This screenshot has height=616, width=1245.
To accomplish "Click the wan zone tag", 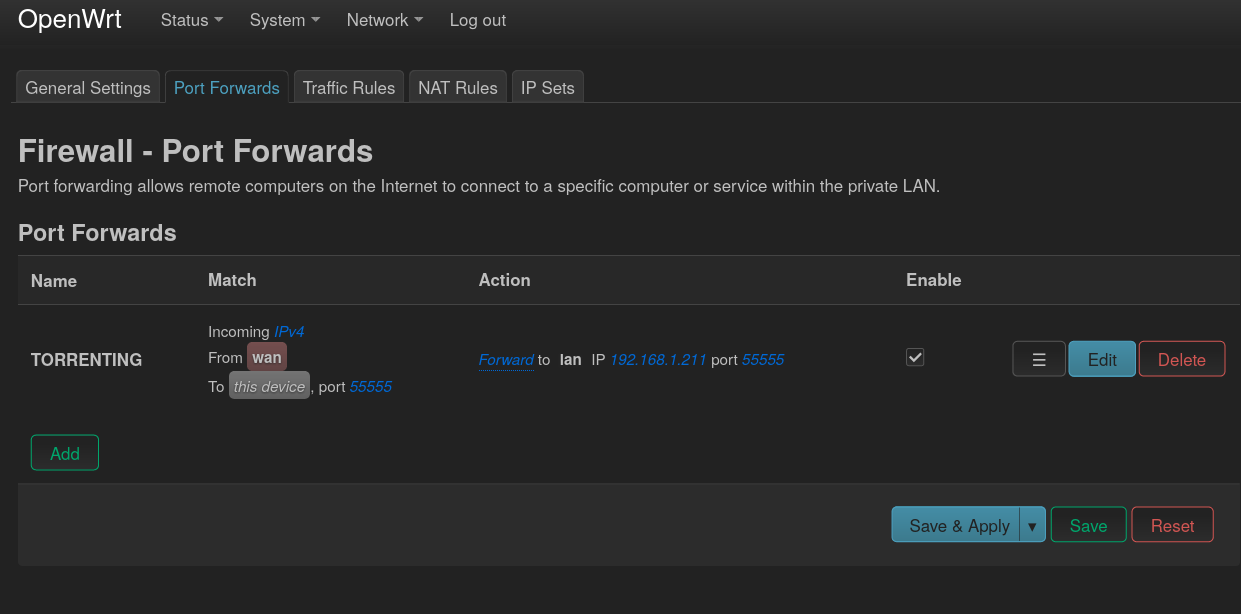I will coord(266,357).
